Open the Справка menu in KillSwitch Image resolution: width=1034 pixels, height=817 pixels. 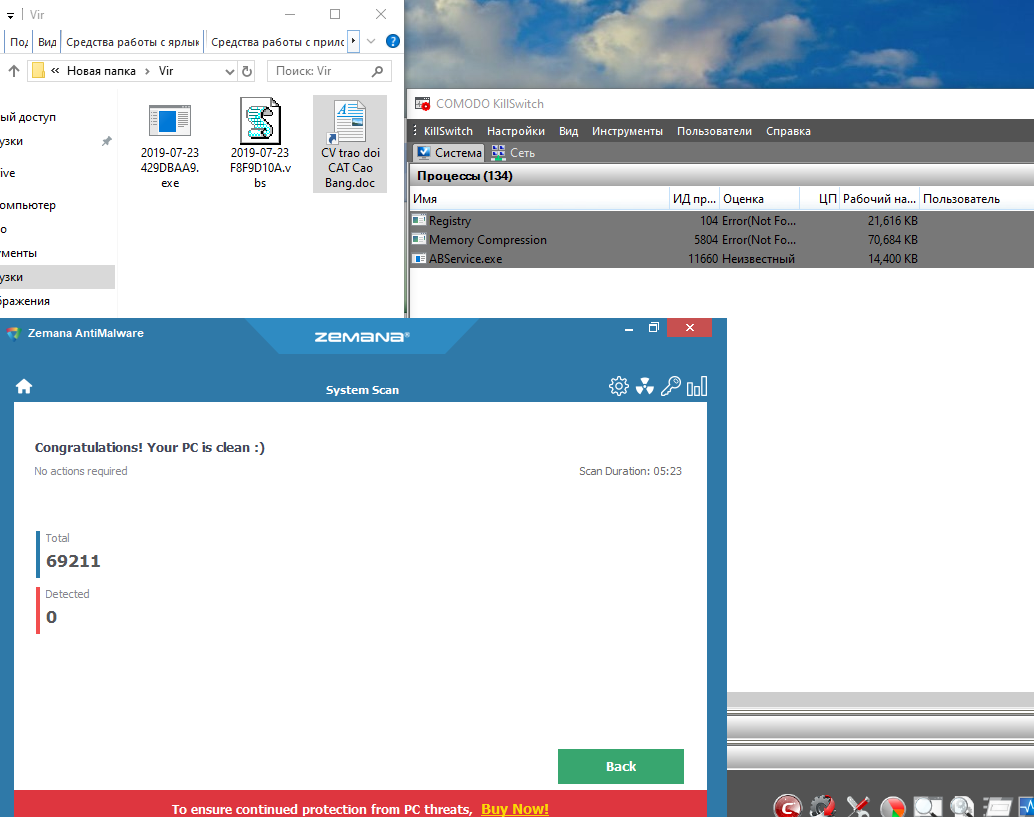click(788, 131)
